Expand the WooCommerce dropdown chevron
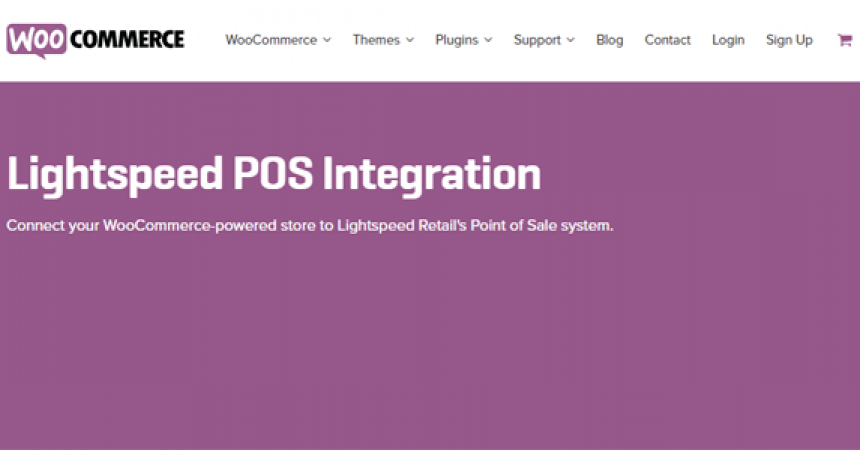 [x=327, y=40]
